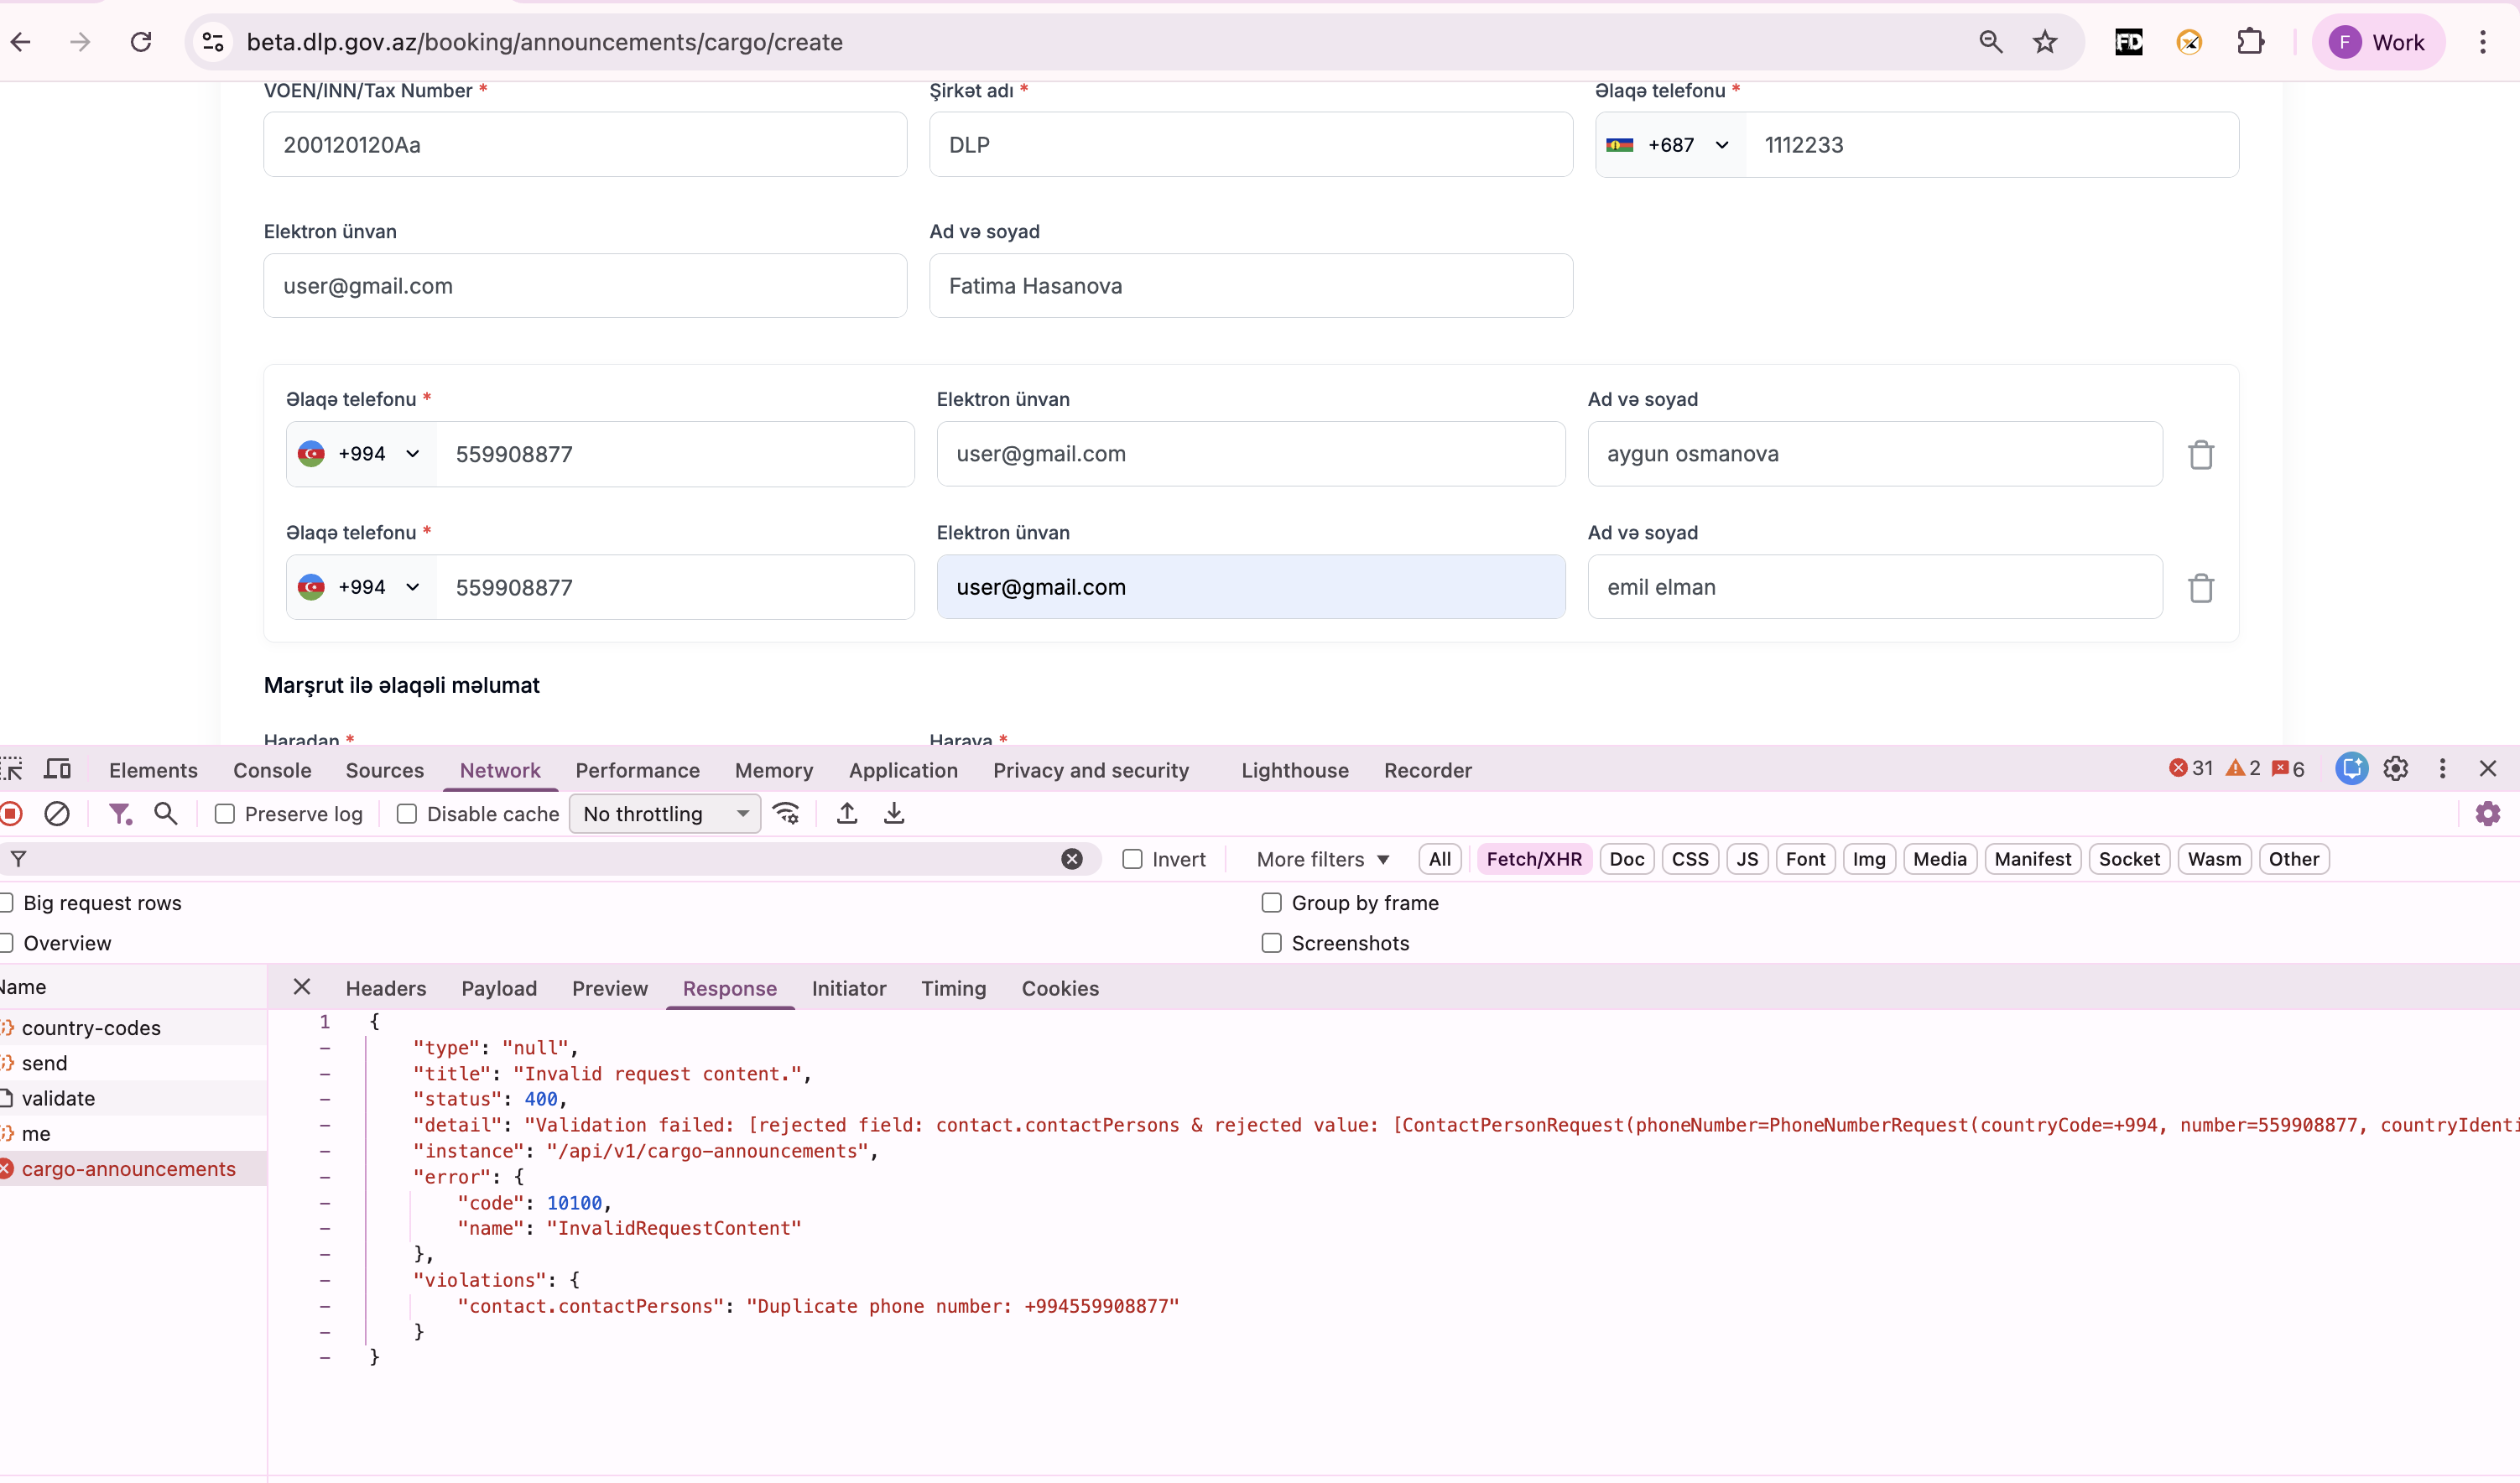This screenshot has height=1483, width=2520.
Task: Select the validate request
Action: [133, 1098]
